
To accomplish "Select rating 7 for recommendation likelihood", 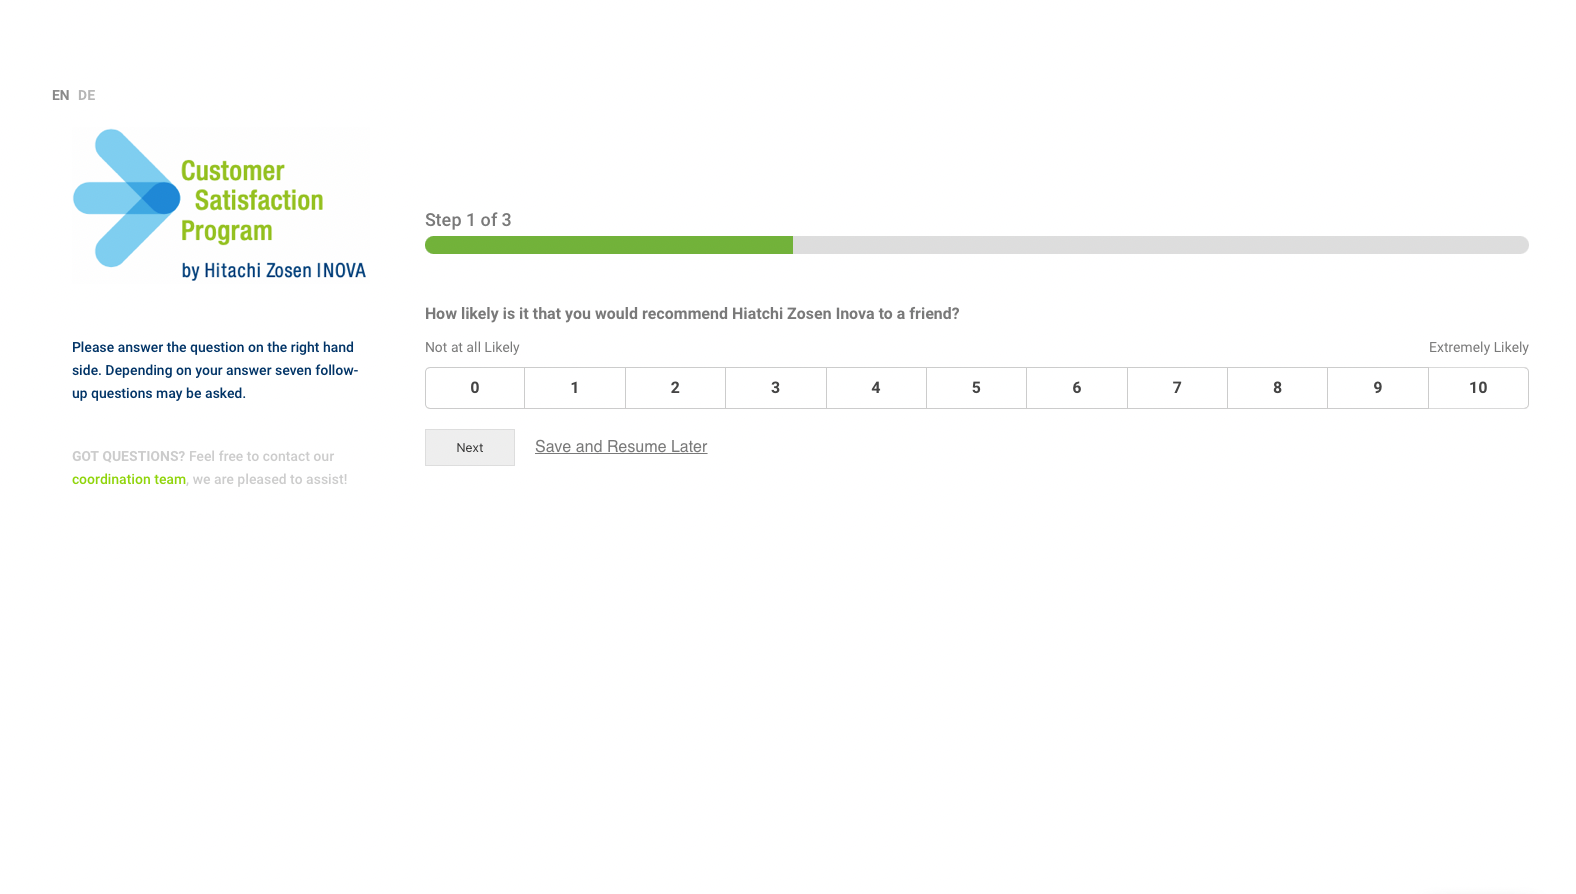I will click(x=1177, y=388).
